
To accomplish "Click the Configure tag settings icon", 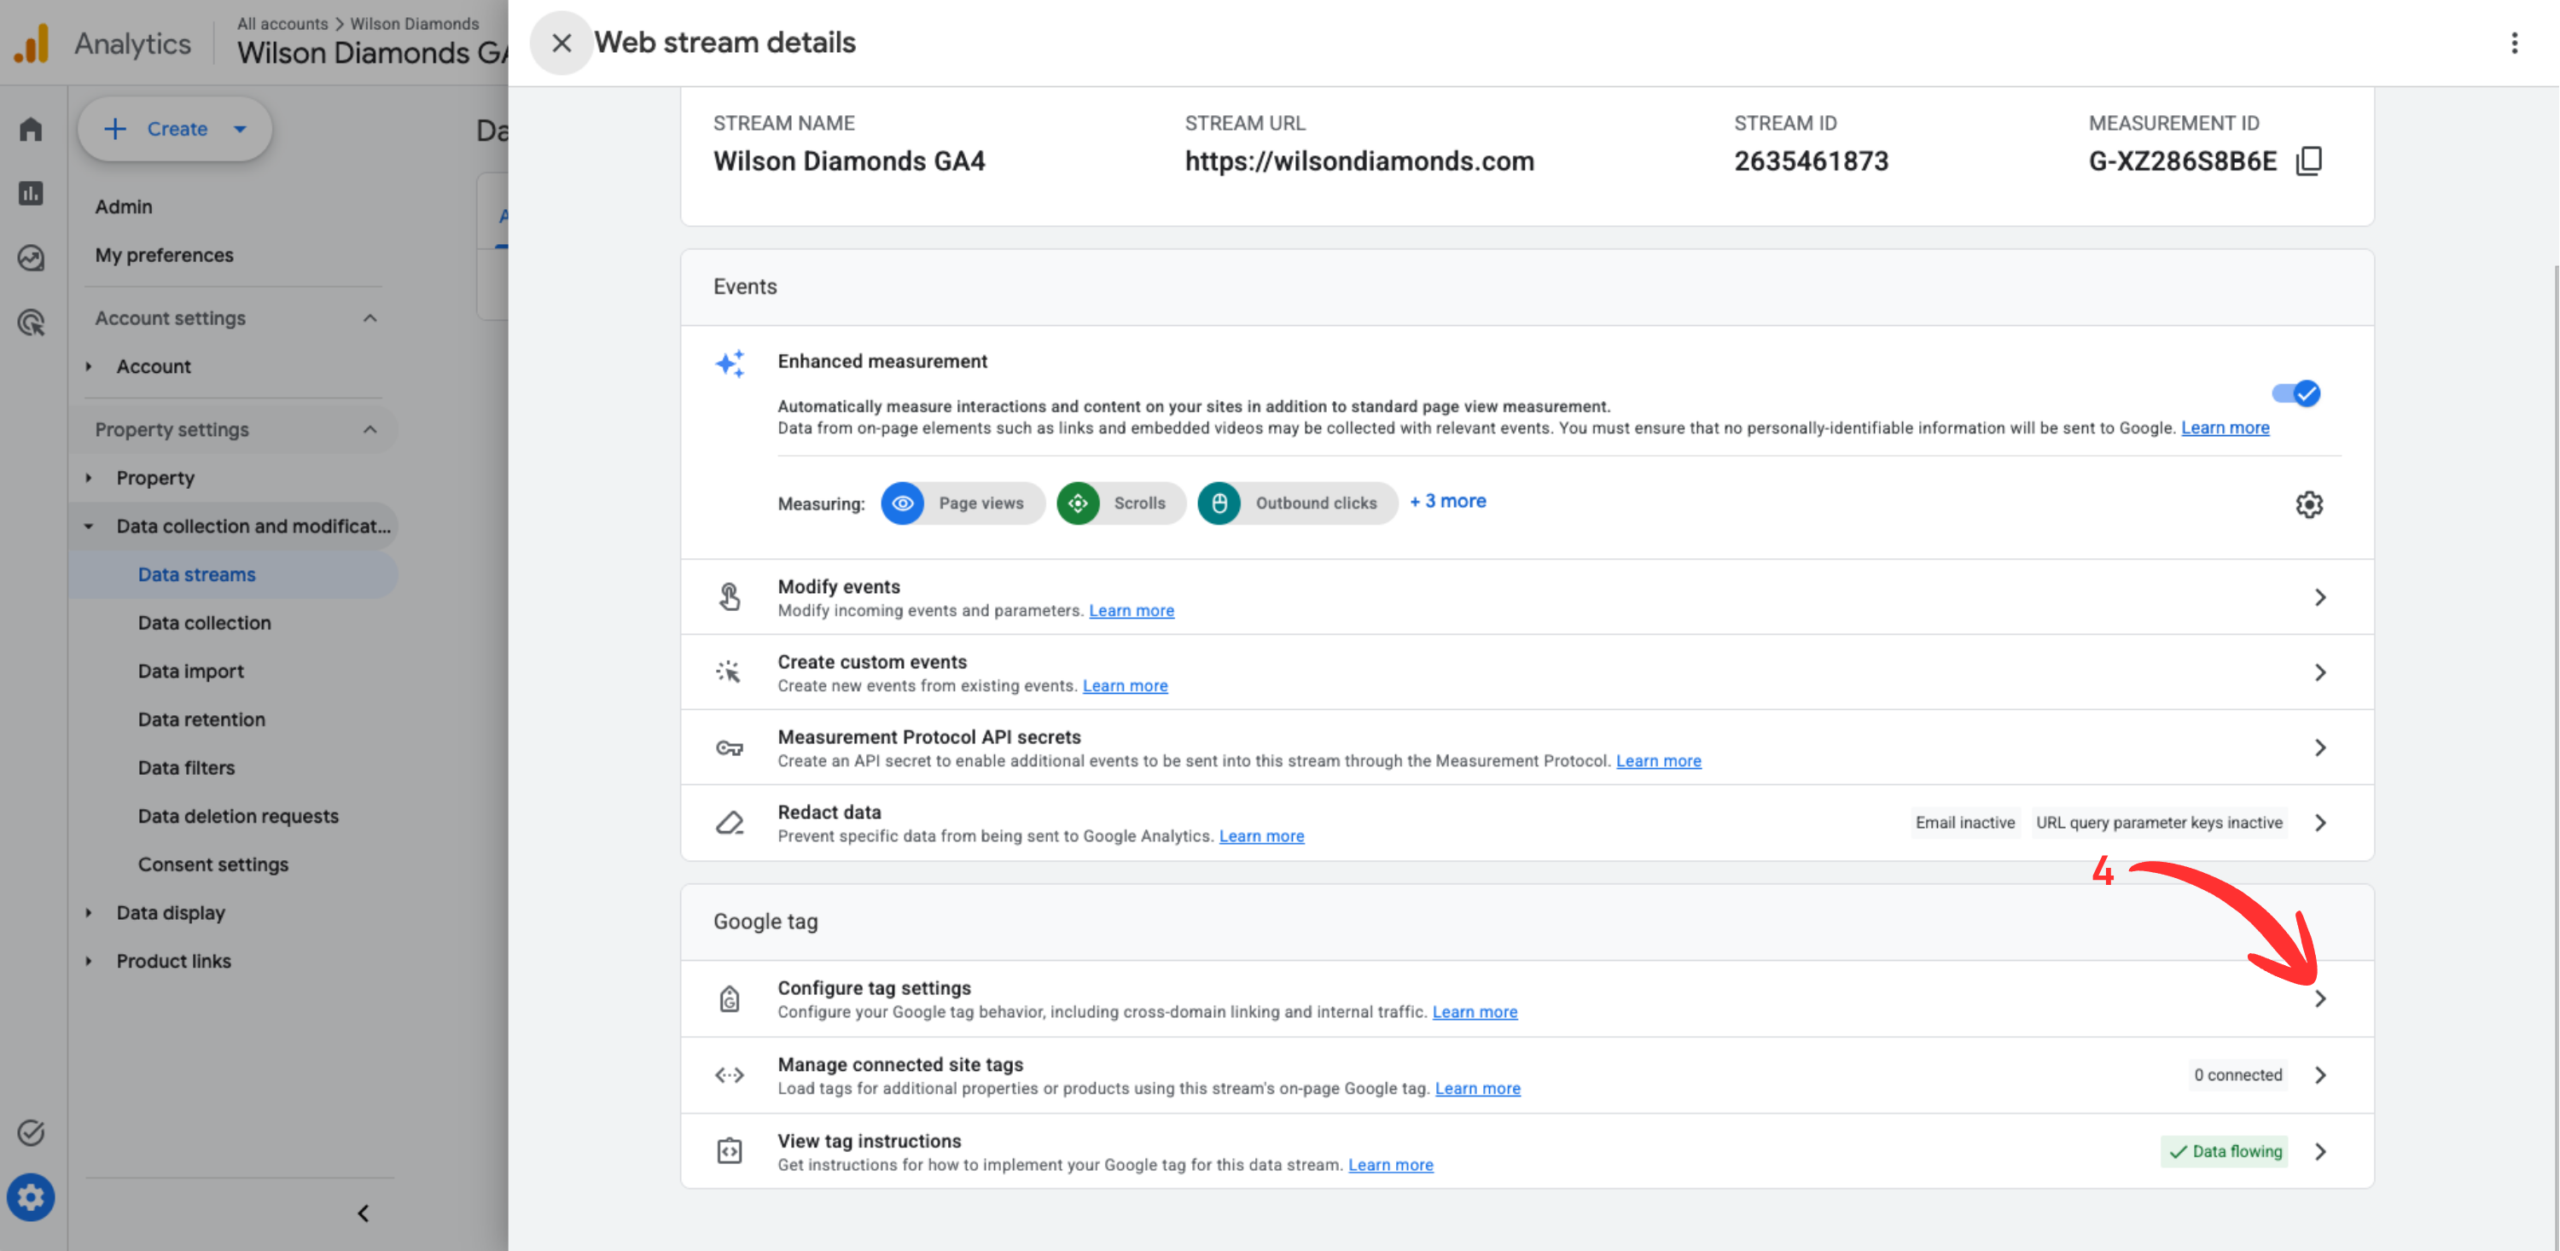I will [x=730, y=999].
